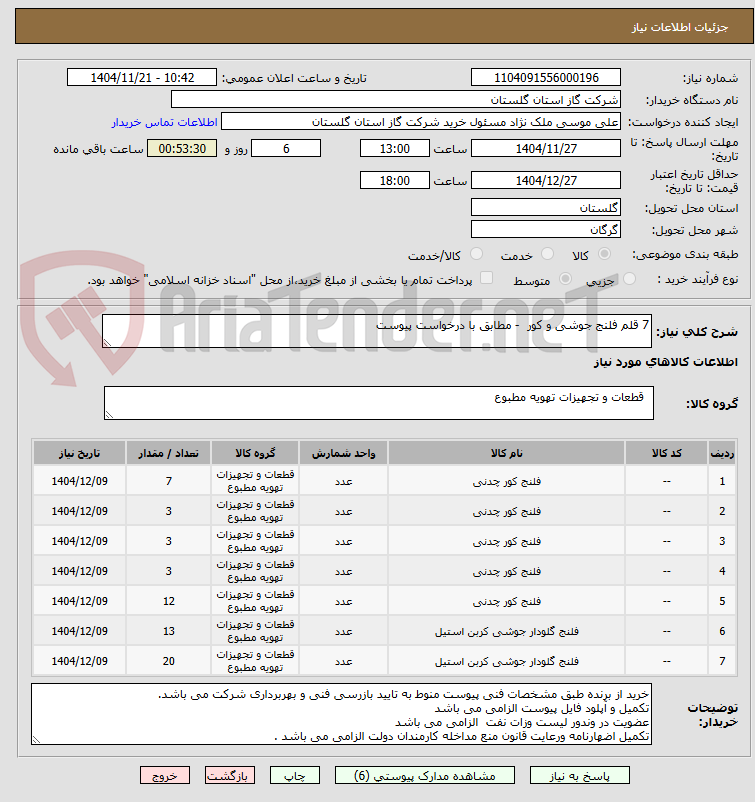Select row 7 item فلنج گلودار جوشی کربن استیل

[506, 661]
